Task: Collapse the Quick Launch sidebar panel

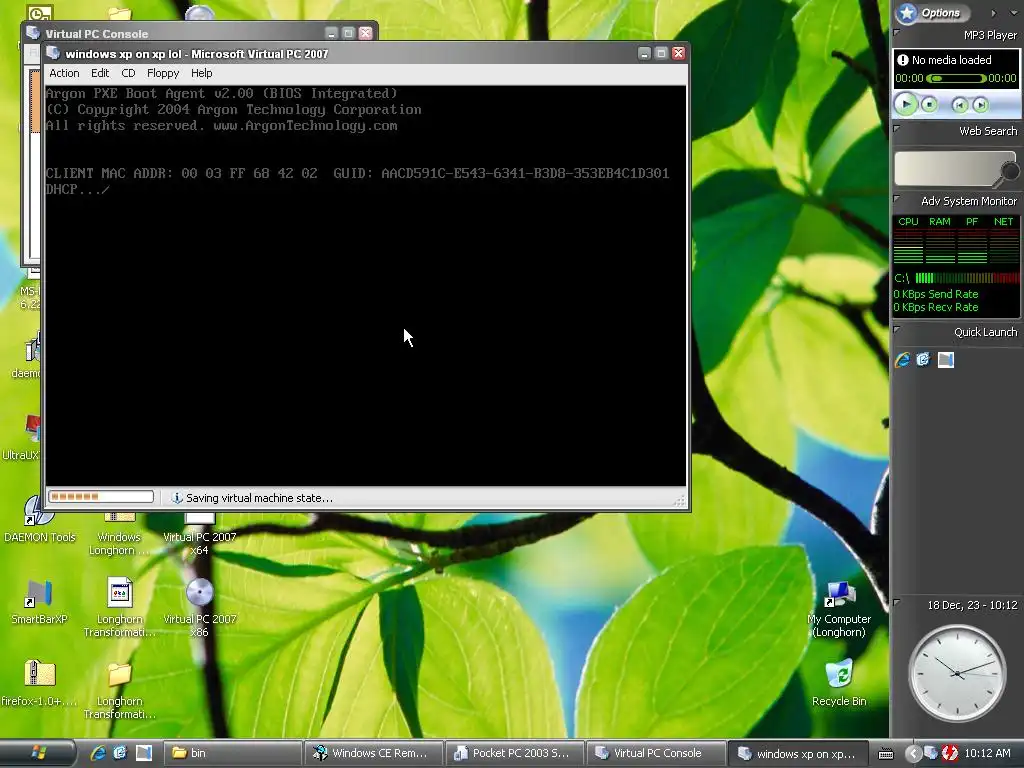Action: (897, 329)
